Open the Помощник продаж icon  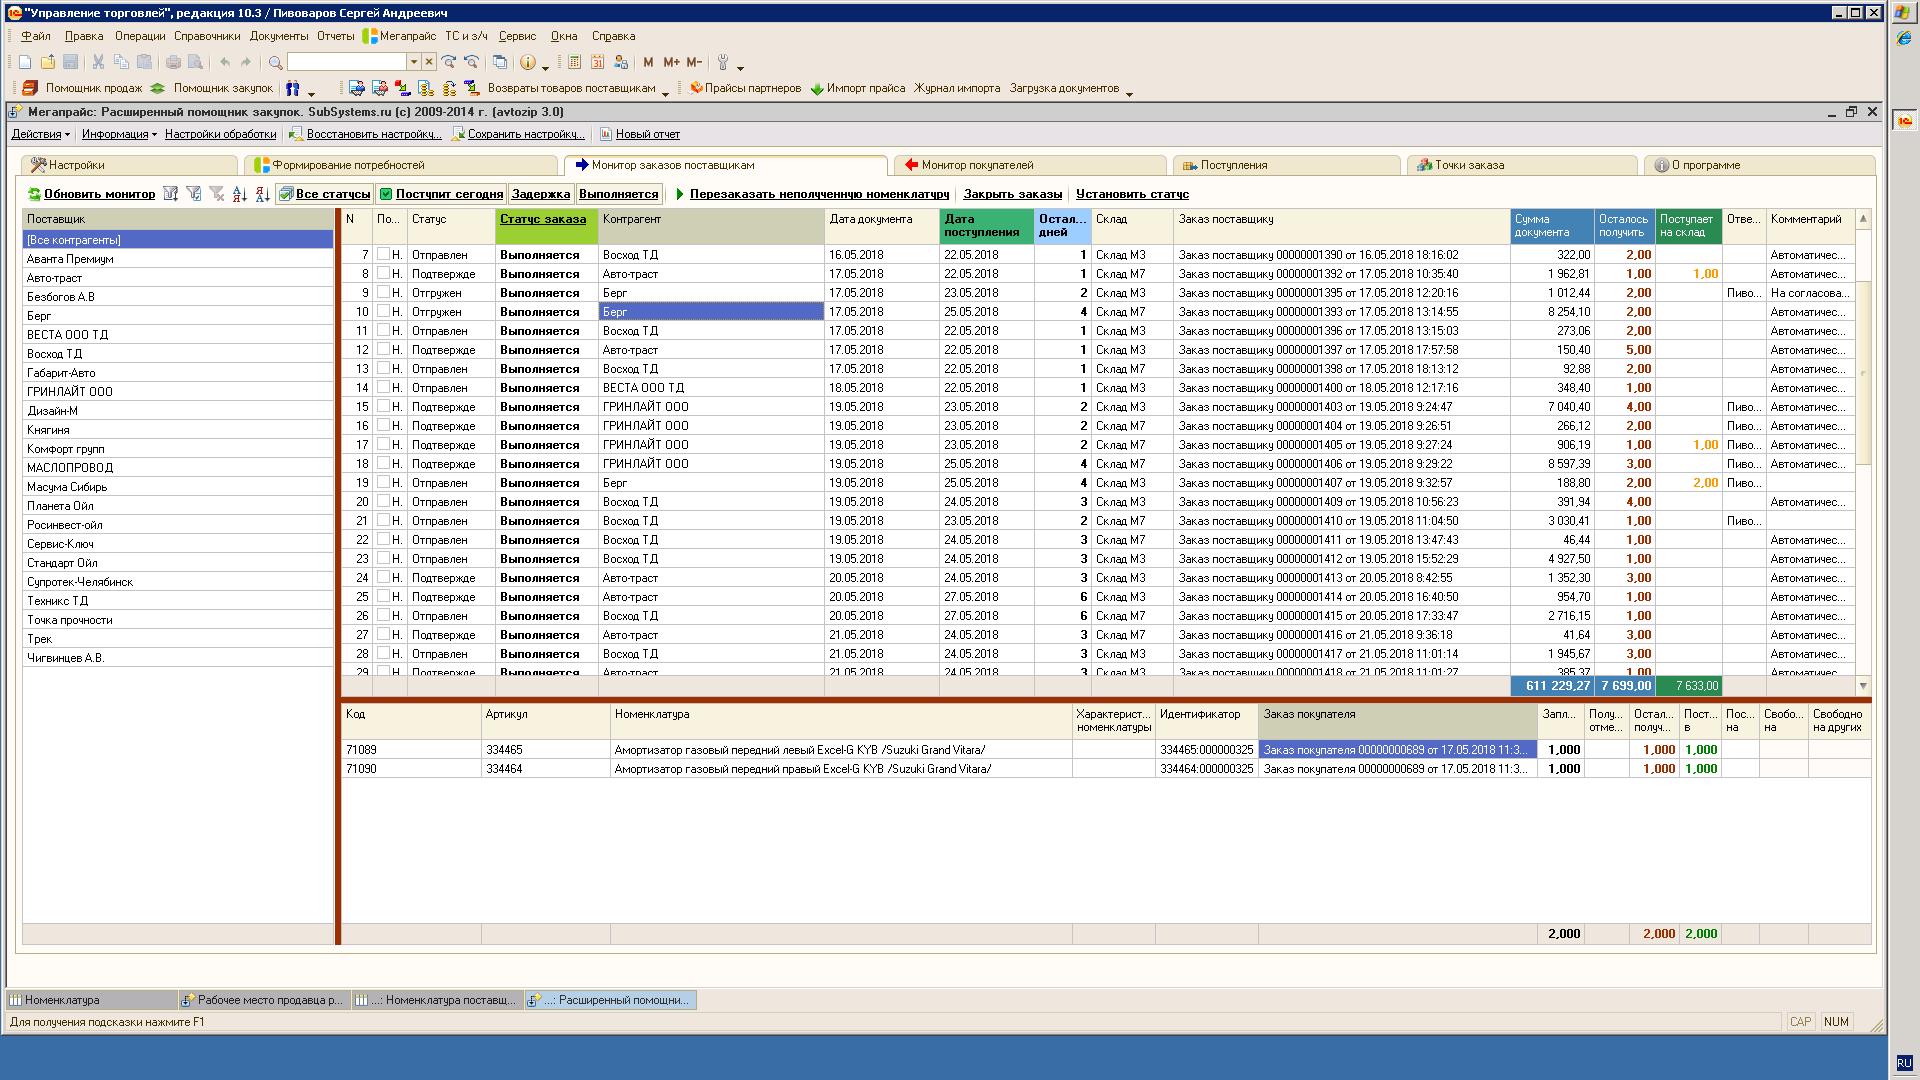[x=30, y=88]
